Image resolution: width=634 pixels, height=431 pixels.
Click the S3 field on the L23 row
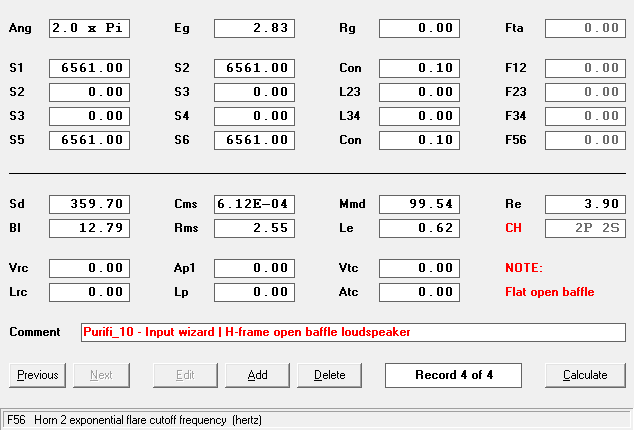(x=254, y=92)
